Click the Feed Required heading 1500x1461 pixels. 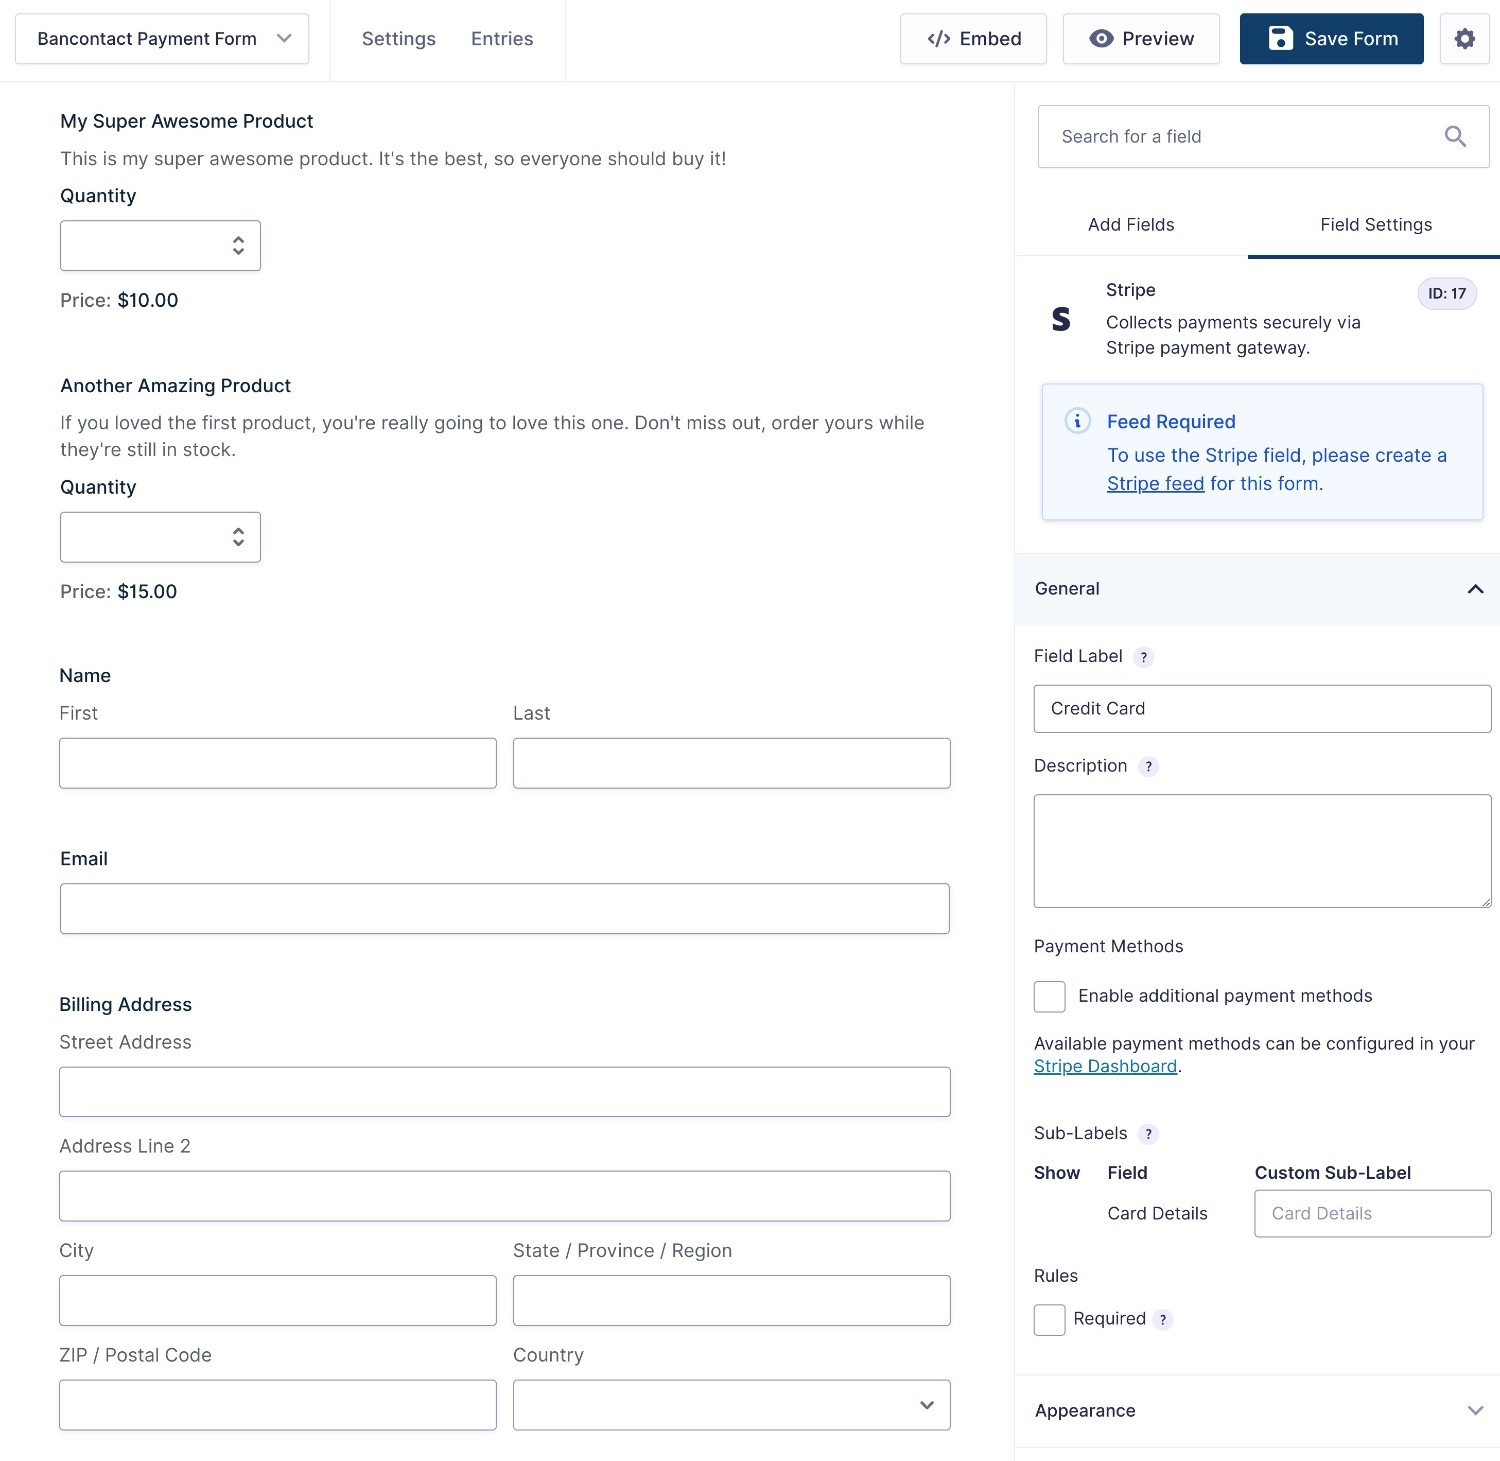pos(1171,422)
